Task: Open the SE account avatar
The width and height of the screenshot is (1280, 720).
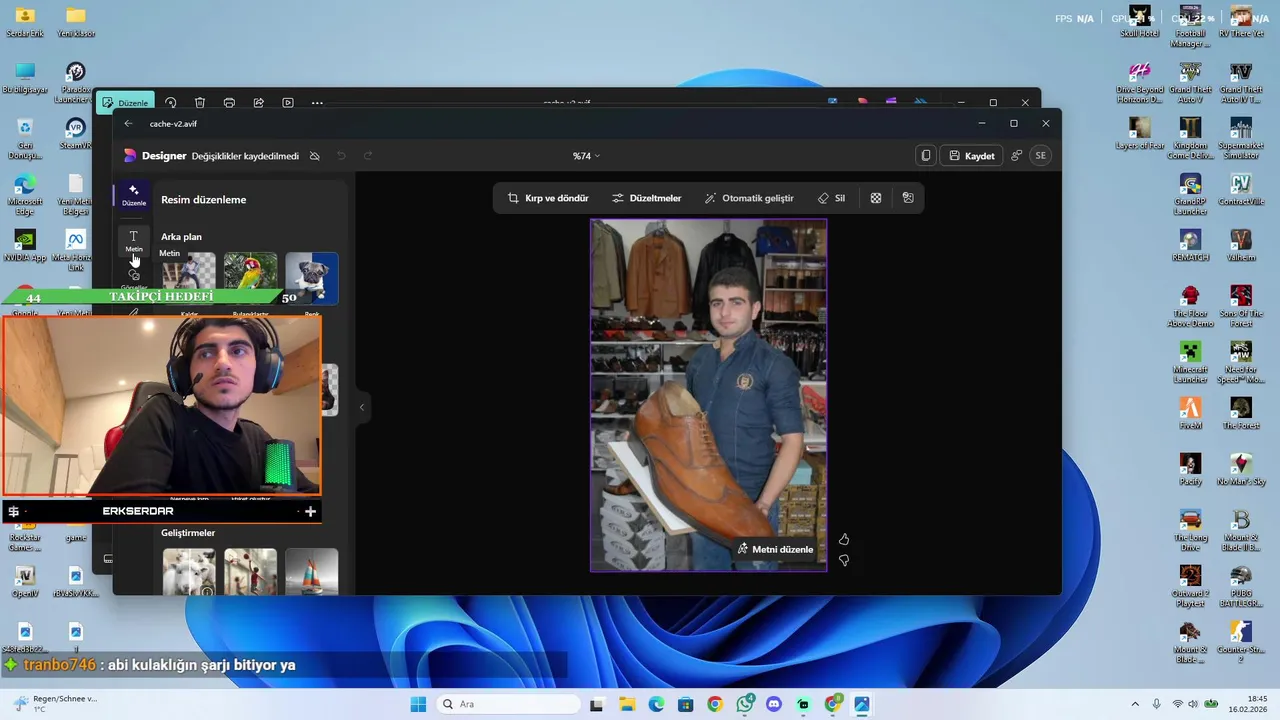Action: pyautogui.click(x=1041, y=156)
